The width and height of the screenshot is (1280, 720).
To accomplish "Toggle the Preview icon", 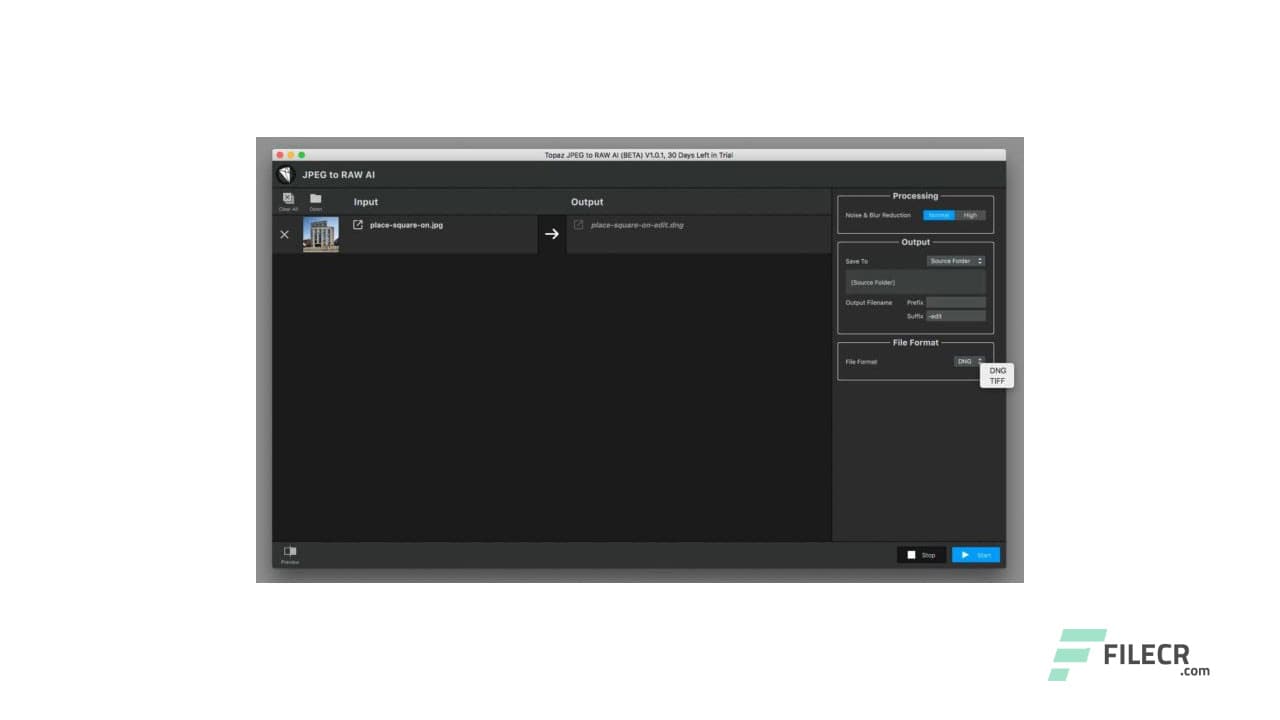I will pos(290,551).
